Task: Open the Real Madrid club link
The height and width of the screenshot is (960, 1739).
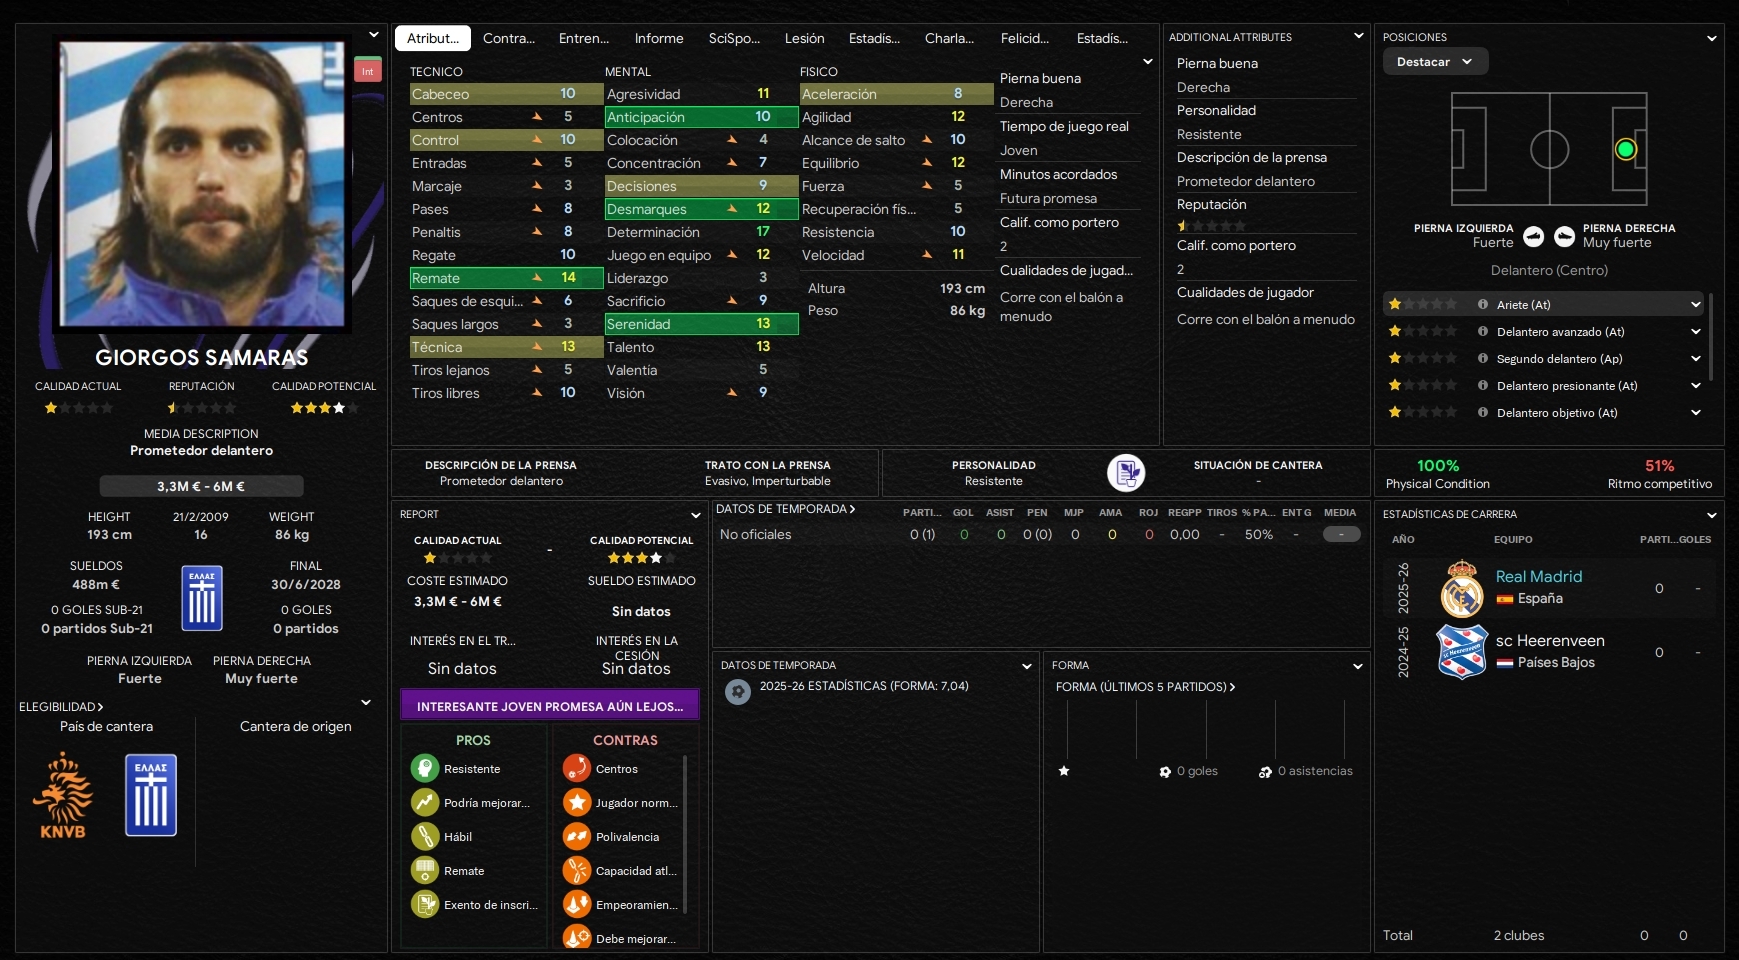Action: pos(1539,576)
